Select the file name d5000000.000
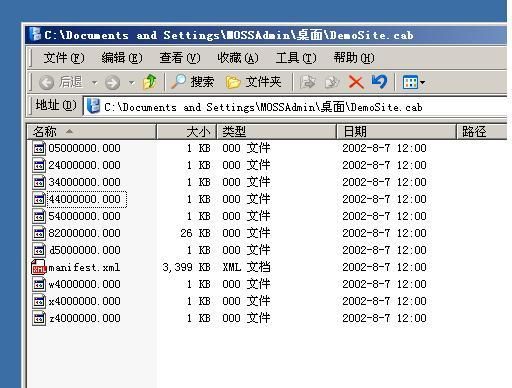This screenshot has width=512, height=388. tap(85, 250)
